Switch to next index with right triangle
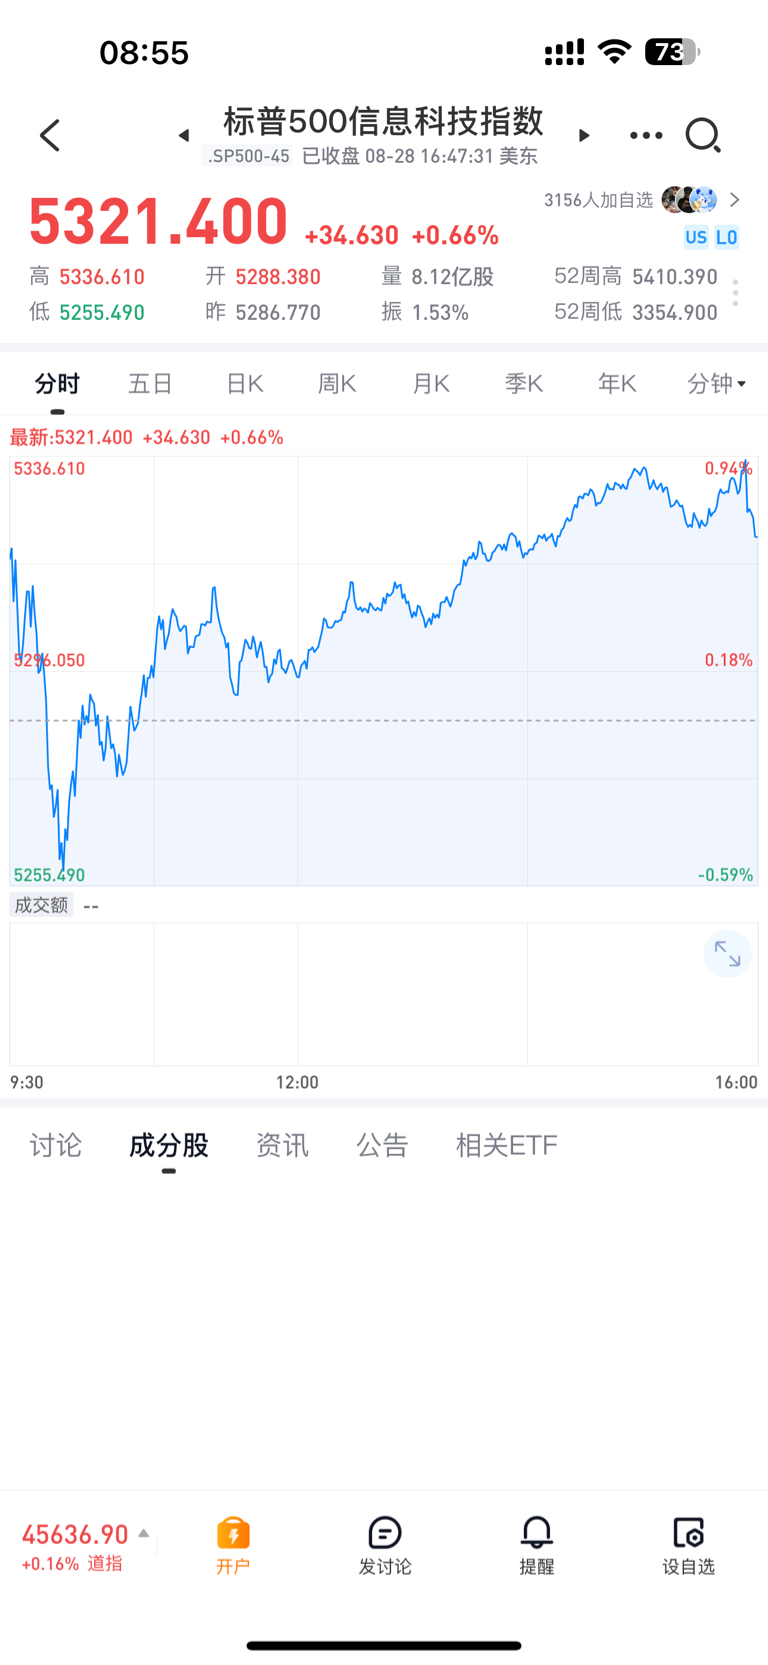 pyautogui.click(x=584, y=135)
